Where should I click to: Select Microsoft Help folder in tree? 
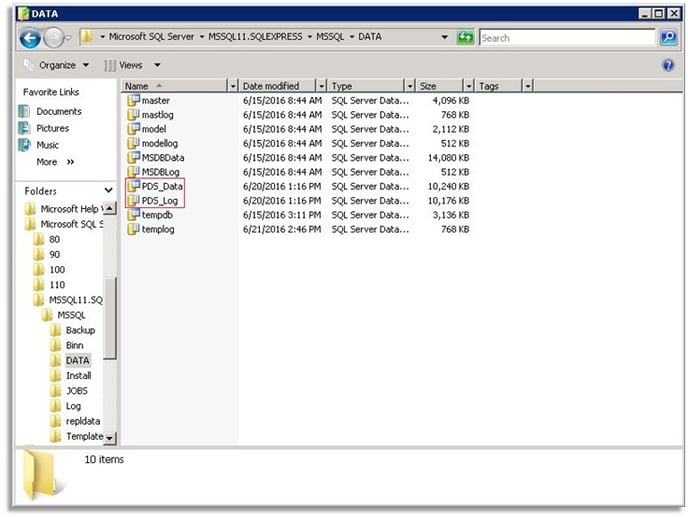[72, 209]
